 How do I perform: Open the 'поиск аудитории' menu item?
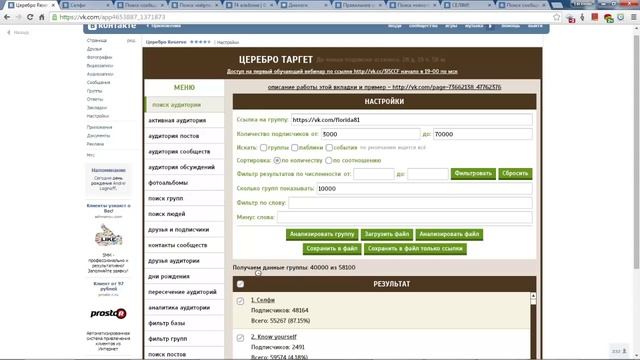click(x=184, y=105)
